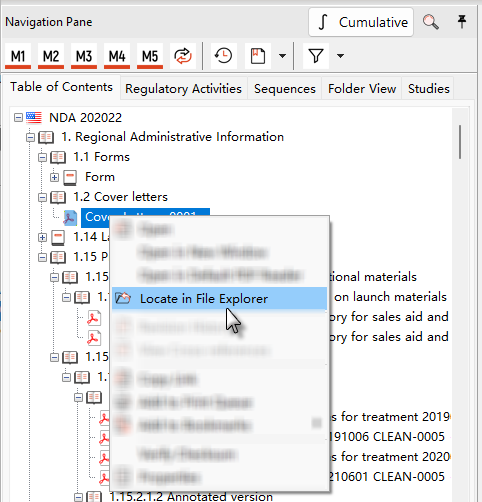Viewport: 482px width, 502px height.
Task: Toggle the M1 module filter
Action: click(x=18, y=56)
